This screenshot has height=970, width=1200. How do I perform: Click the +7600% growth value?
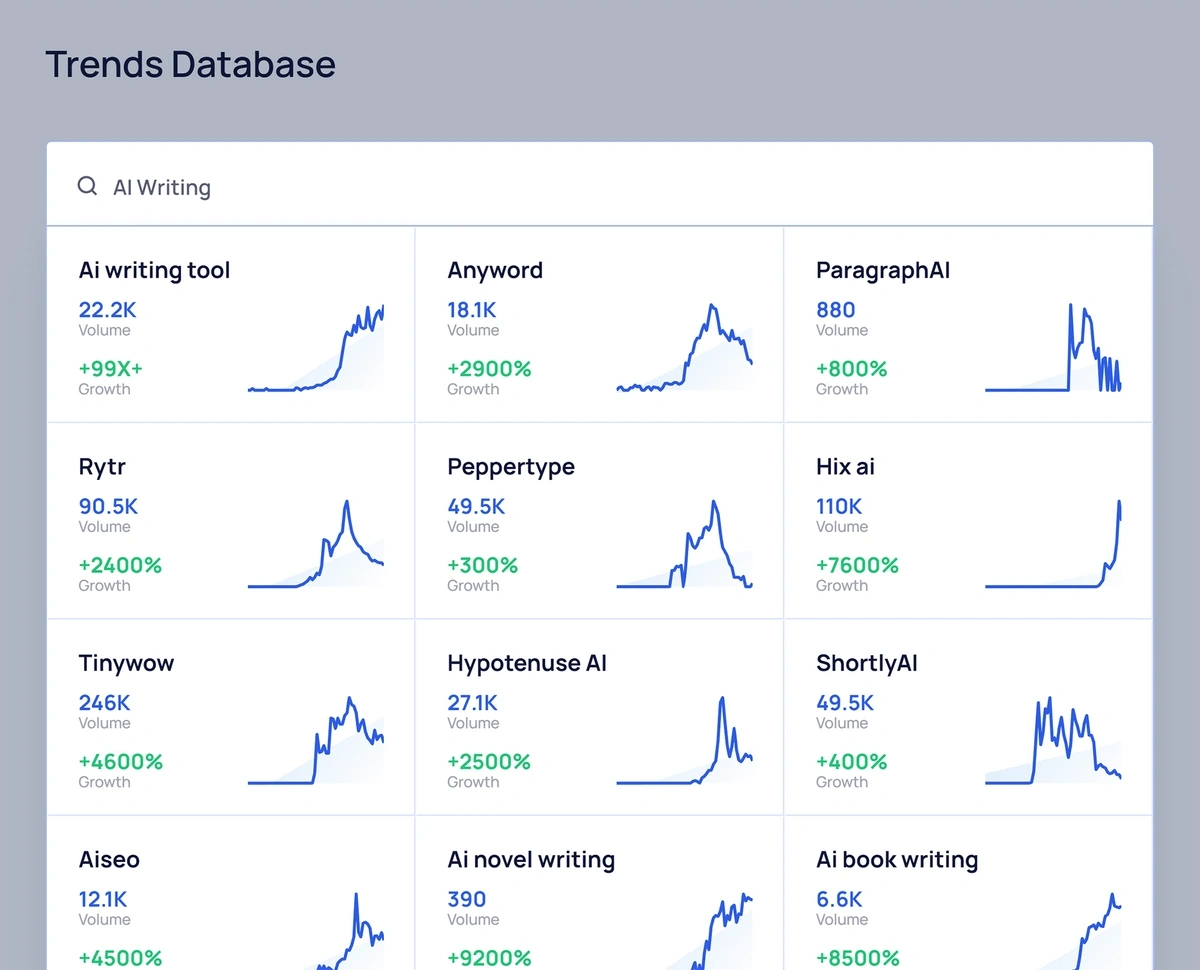(858, 565)
